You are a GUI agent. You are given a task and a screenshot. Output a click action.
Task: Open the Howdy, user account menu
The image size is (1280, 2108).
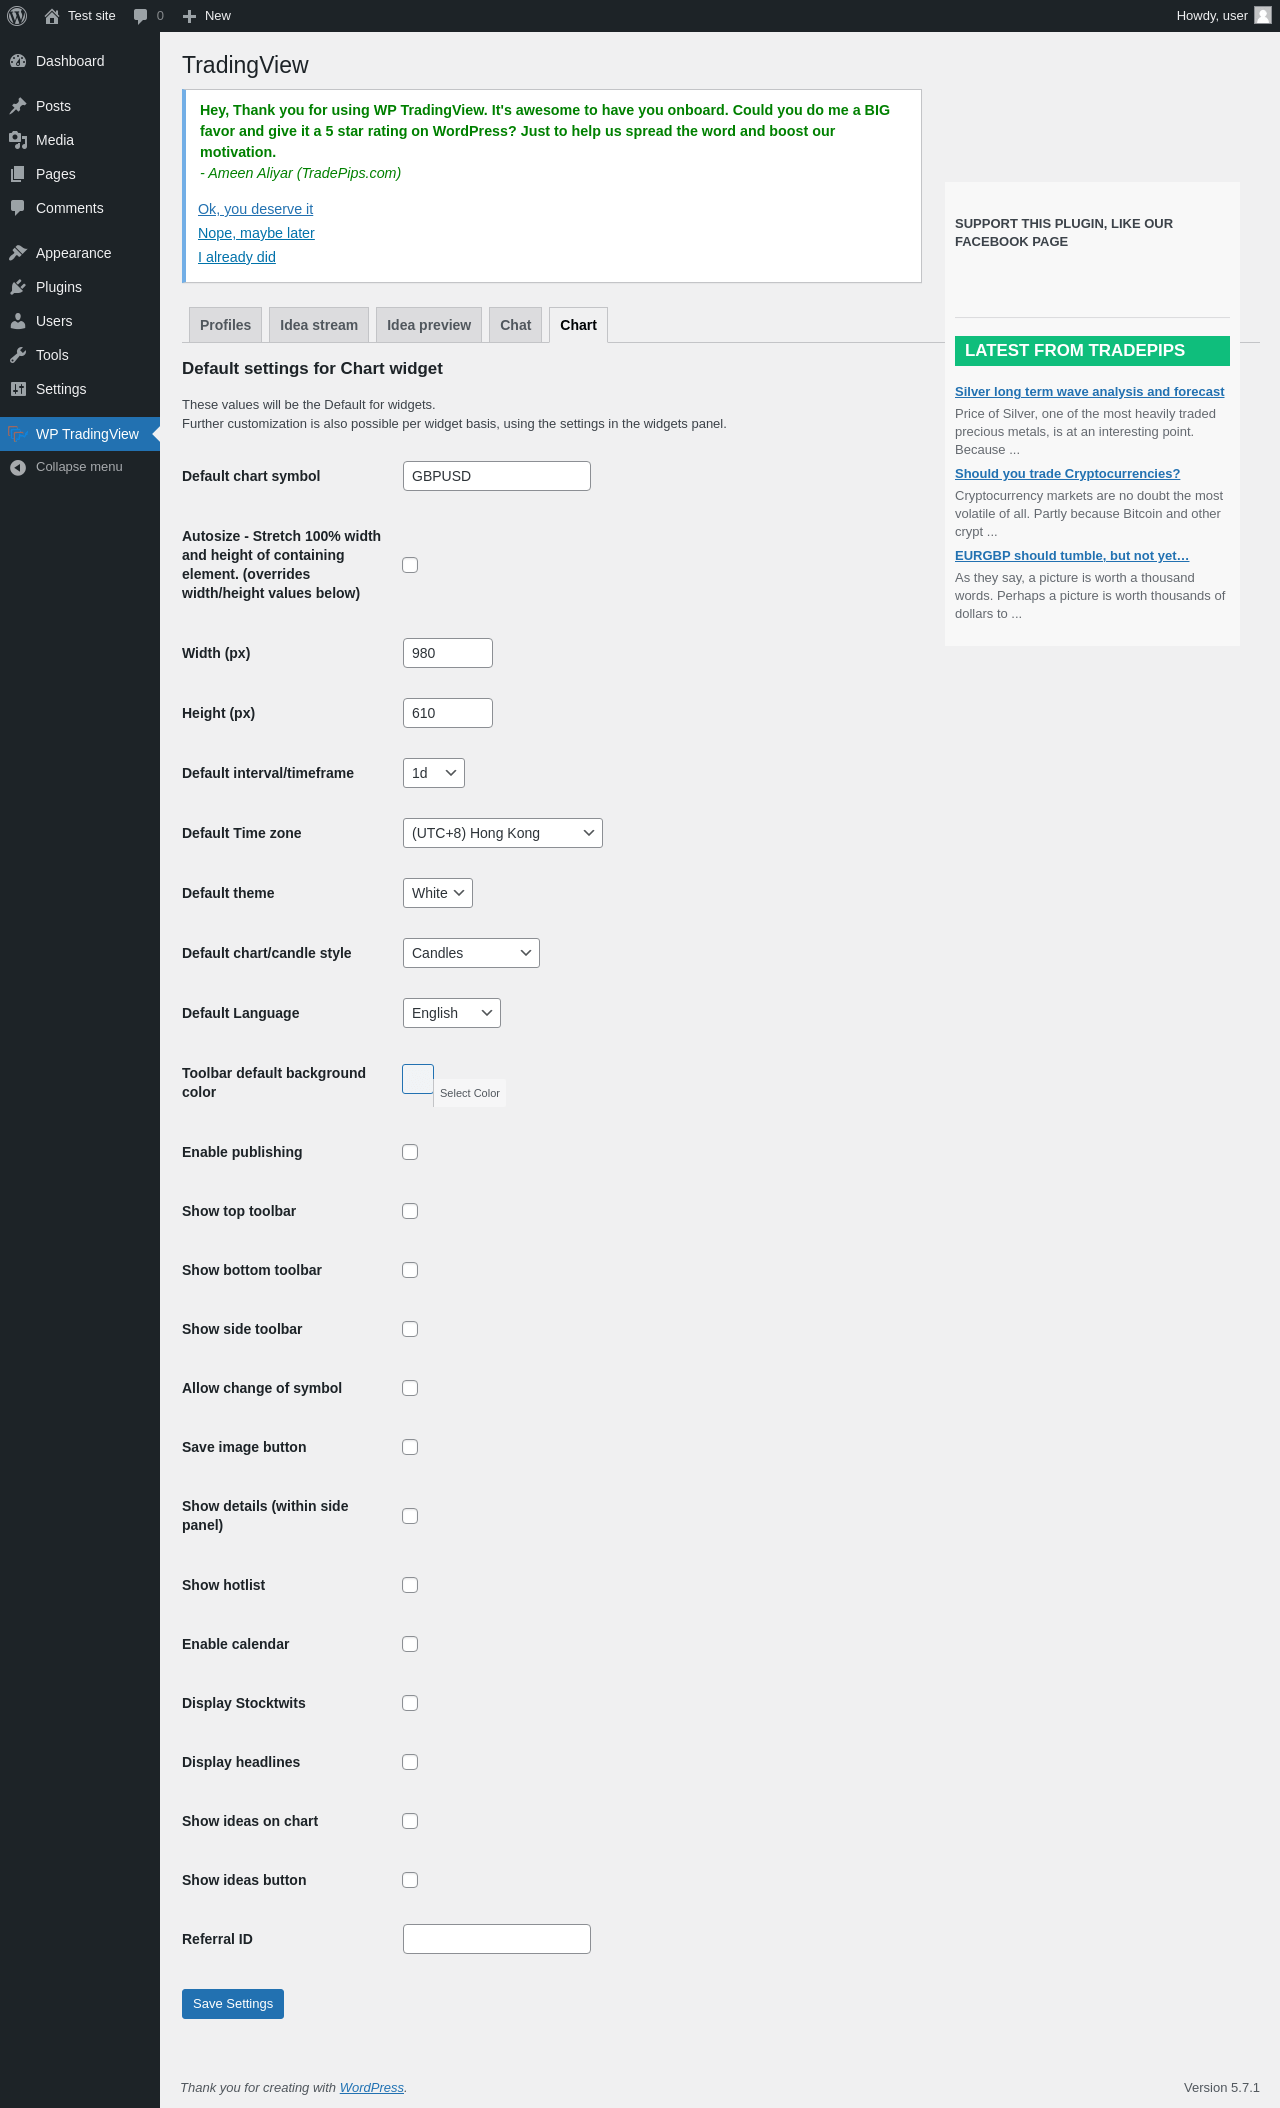[x=1223, y=16]
